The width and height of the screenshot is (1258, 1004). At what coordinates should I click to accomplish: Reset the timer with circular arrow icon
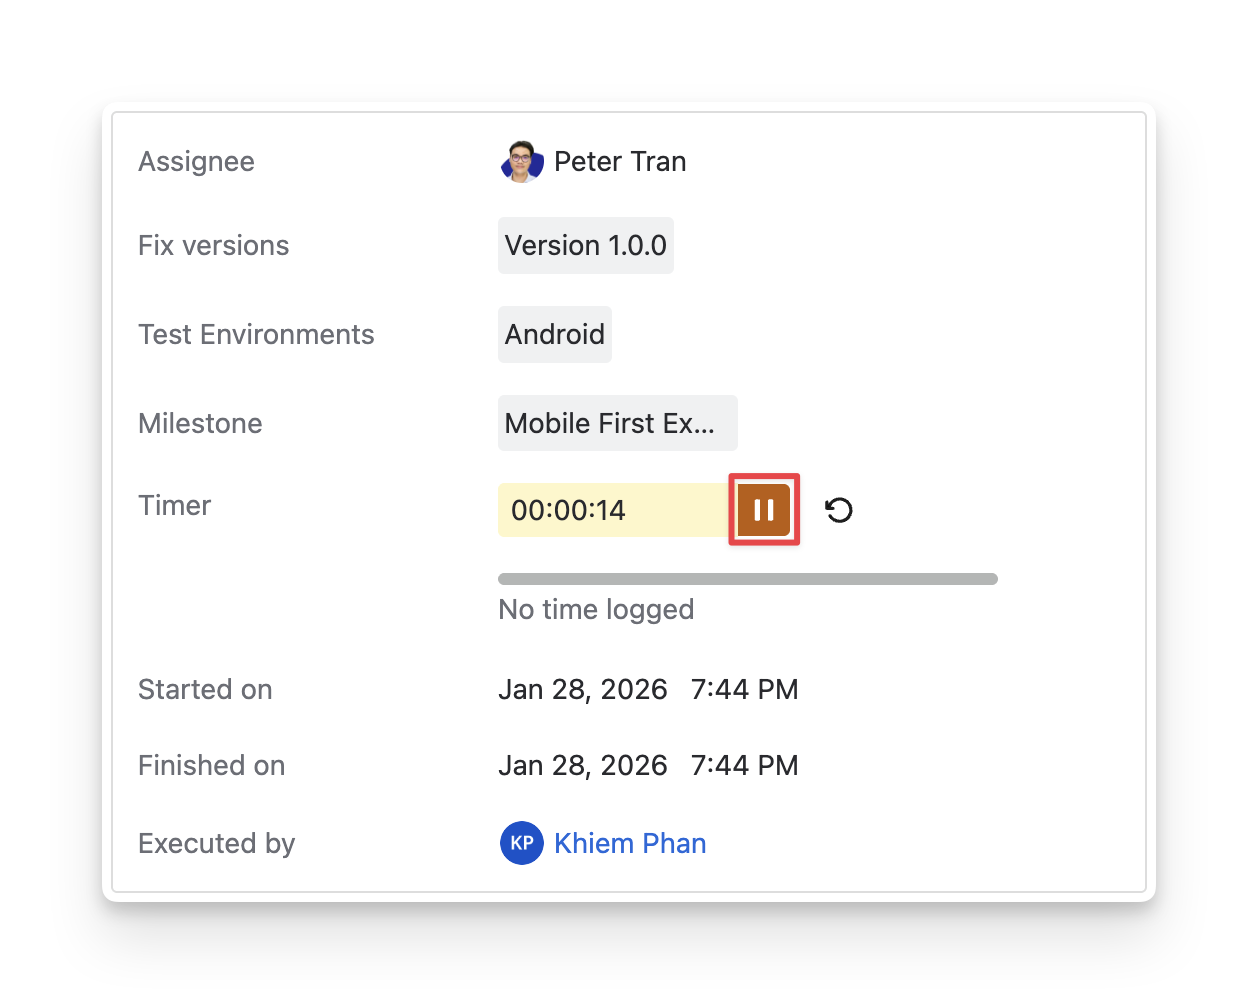tap(839, 511)
